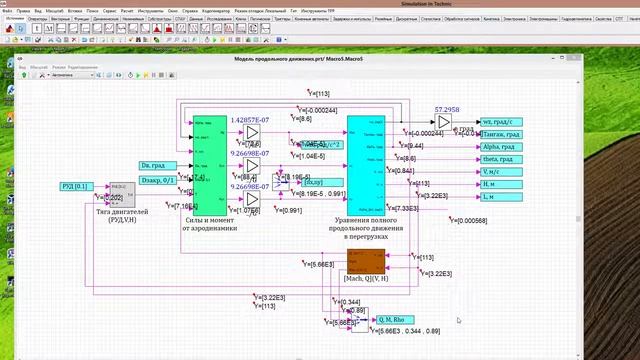Select the cyan longitudinal motion equations block
Viewport: 640px width, 360px height.
(x=366, y=165)
